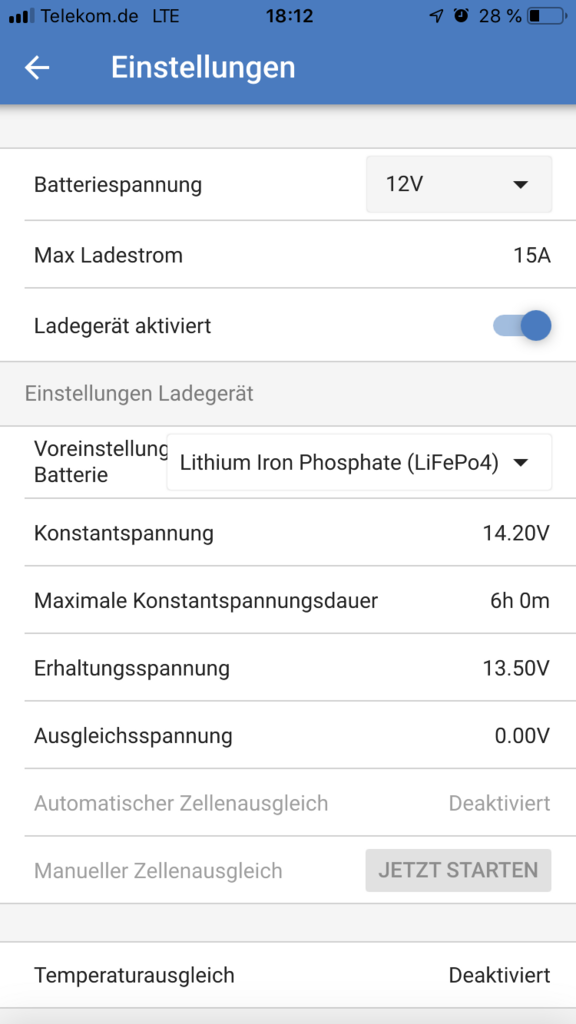Click the arrow beside 12V
The image size is (576, 1024).
pyautogui.click(x=520, y=185)
